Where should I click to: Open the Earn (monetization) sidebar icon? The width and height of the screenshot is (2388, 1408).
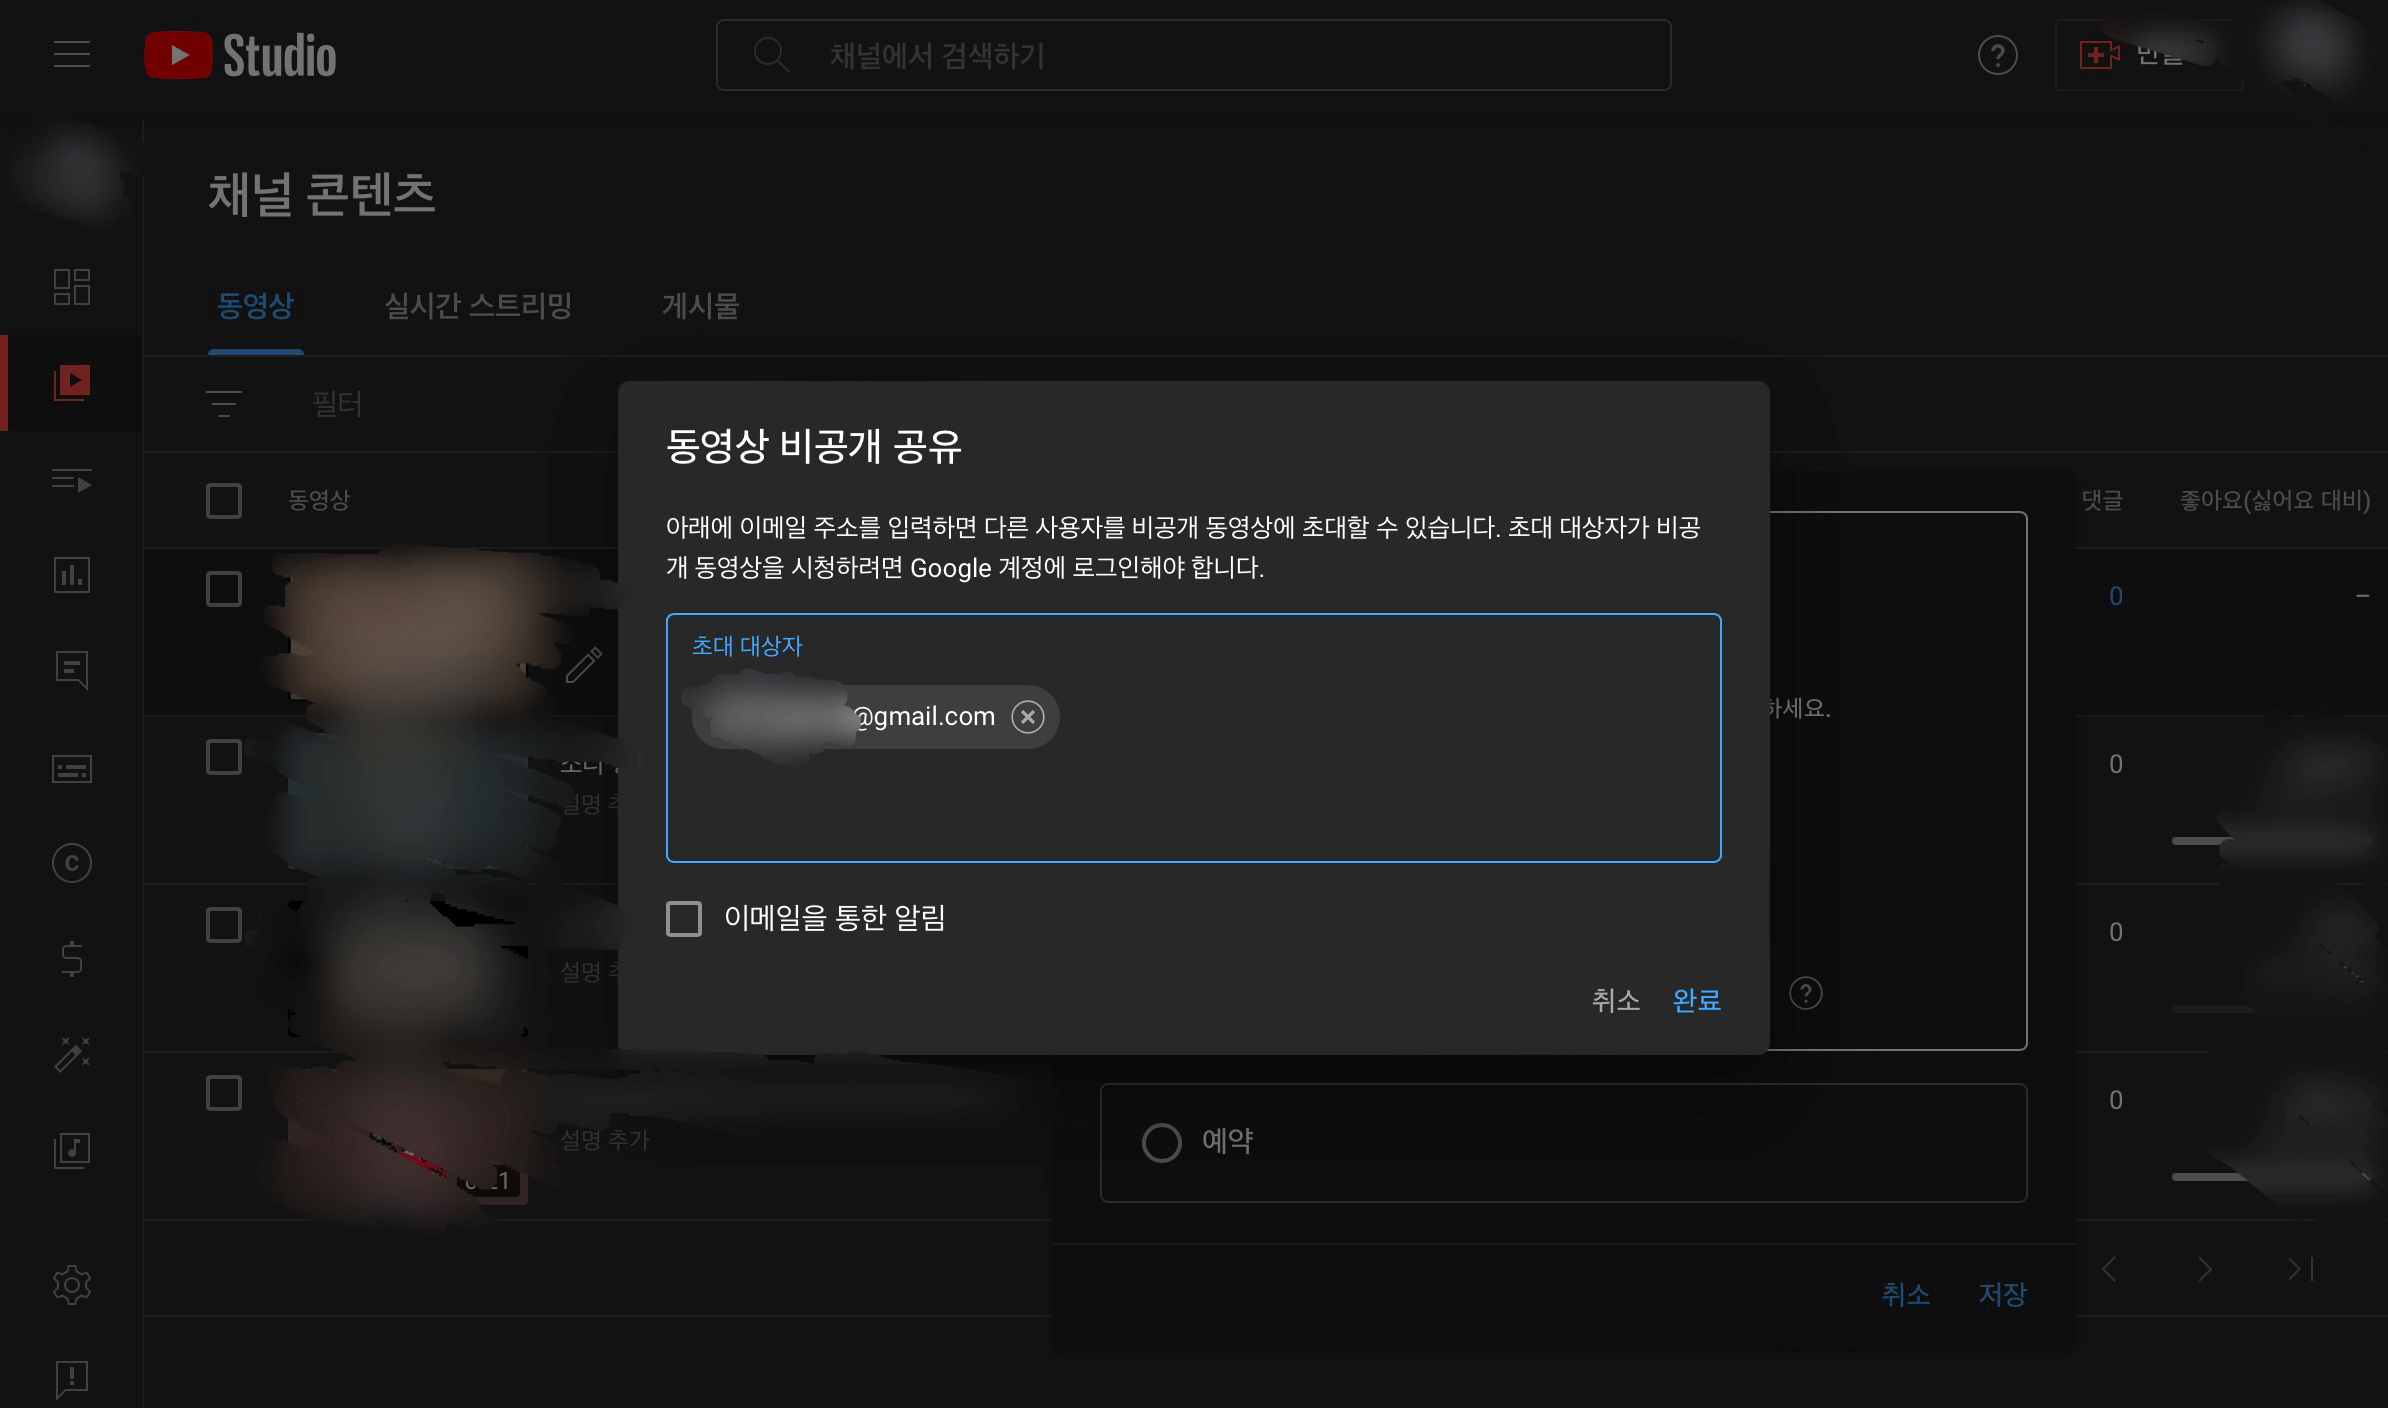click(x=71, y=958)
